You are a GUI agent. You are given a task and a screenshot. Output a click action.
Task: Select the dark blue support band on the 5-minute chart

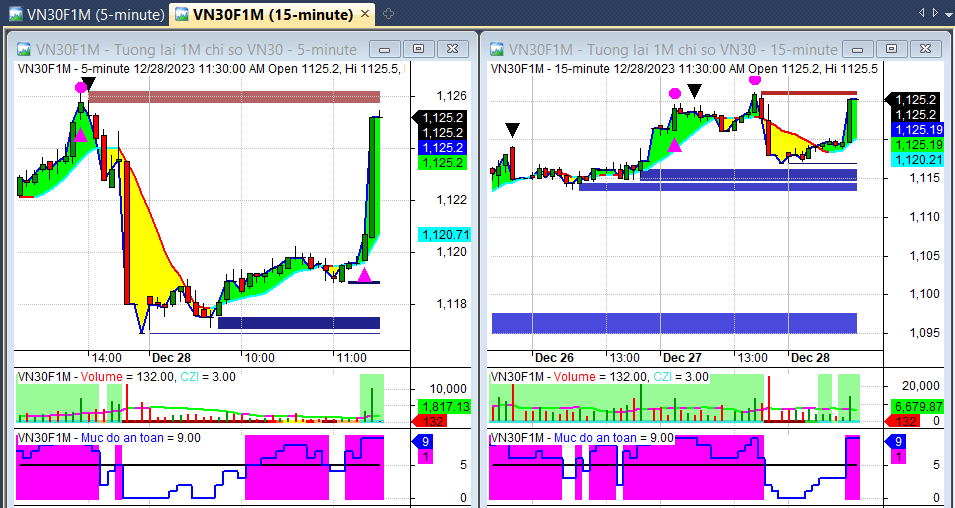point(299,323)
